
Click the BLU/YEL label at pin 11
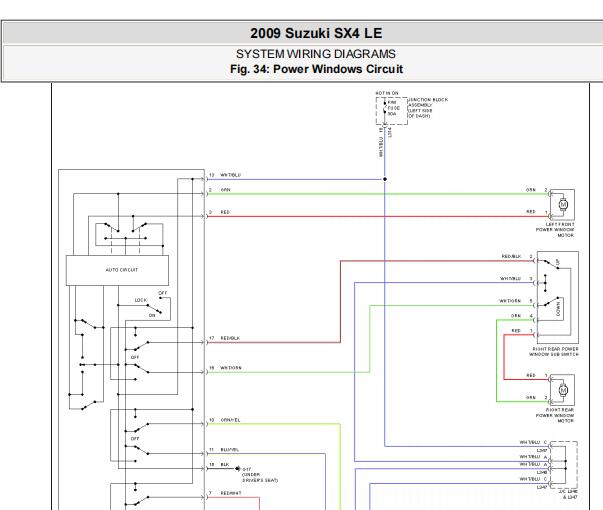point(230,450)
